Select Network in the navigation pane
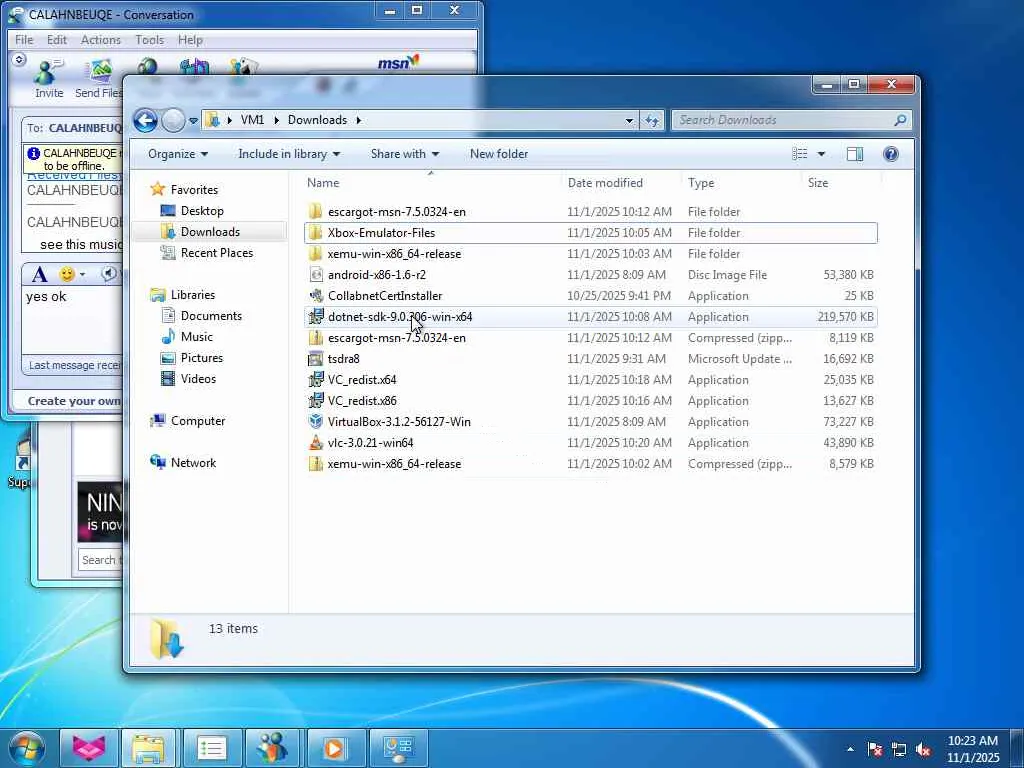The width and height of the screenshot is (1024, 768). point(193,462)
